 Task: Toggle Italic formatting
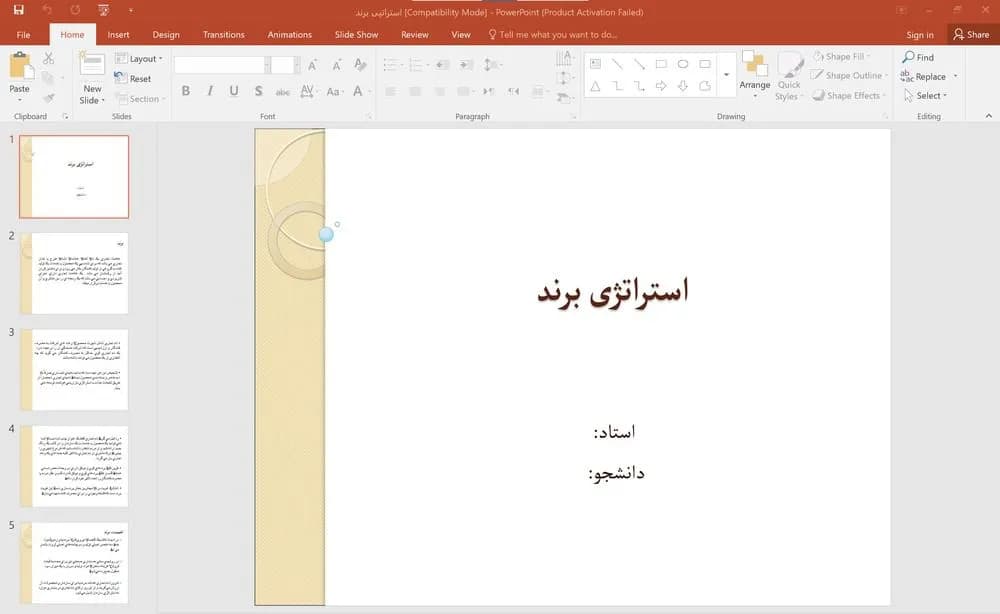[x=210, y=91]
